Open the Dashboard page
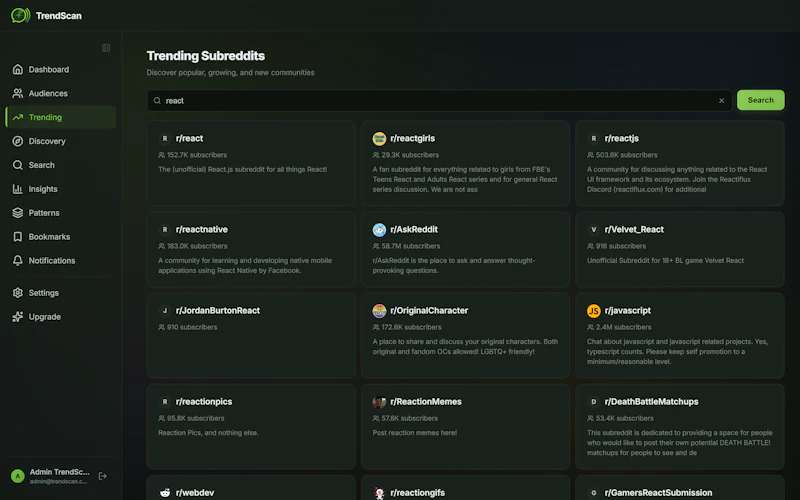The width and height of the screenshot is (800, 500). [x=60, y=69]
